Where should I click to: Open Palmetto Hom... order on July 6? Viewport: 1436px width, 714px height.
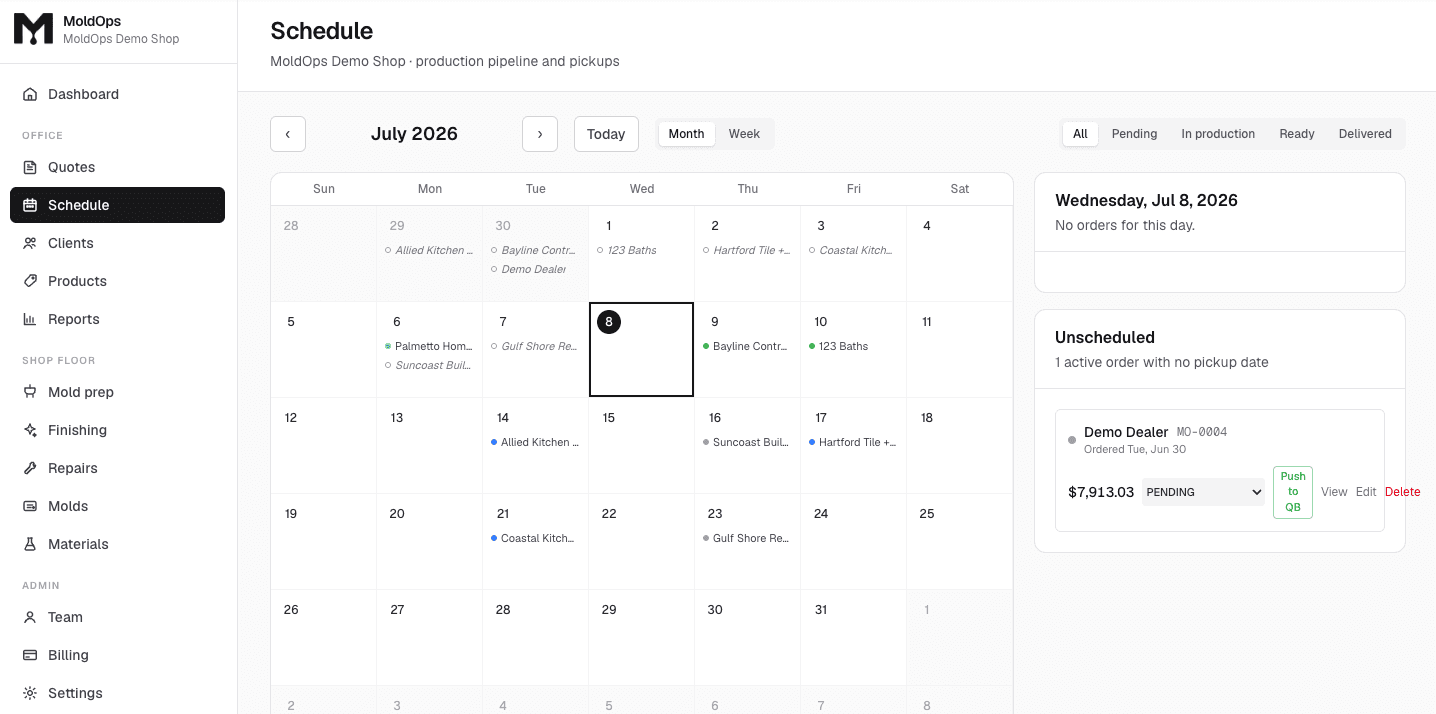[x=429, y=346]
